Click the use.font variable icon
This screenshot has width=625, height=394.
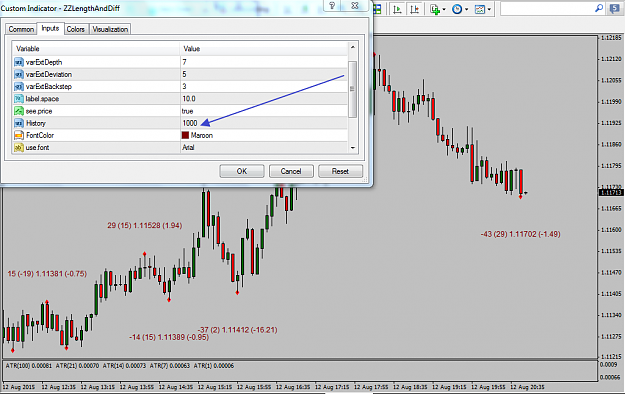pos(19,148)
